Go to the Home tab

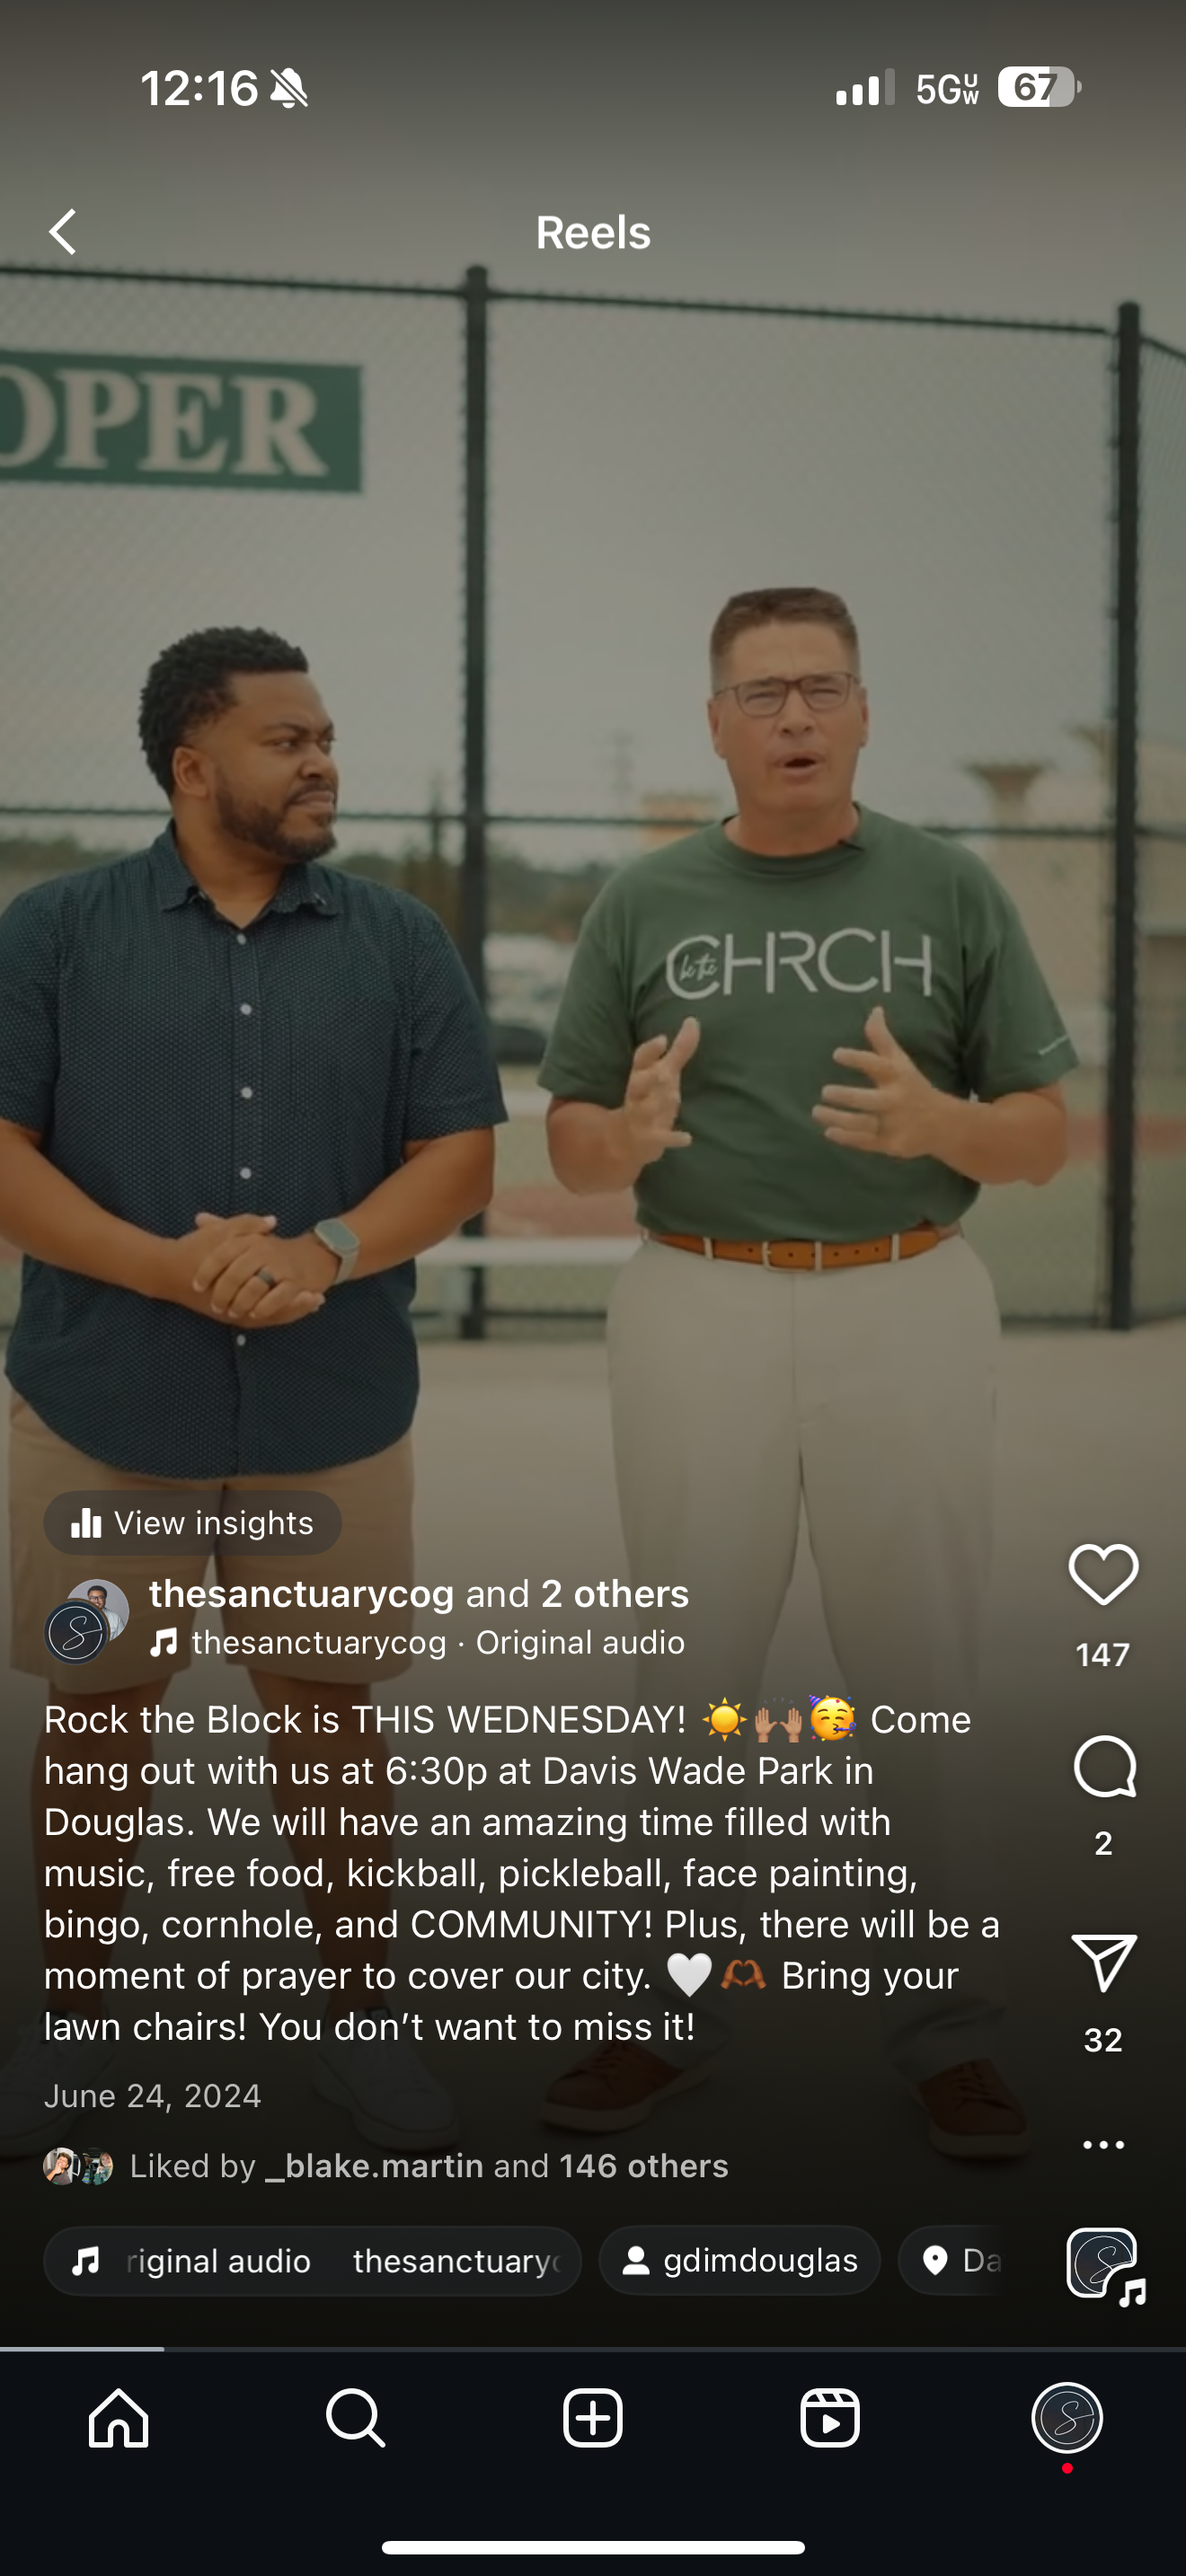pos(119,2418)
